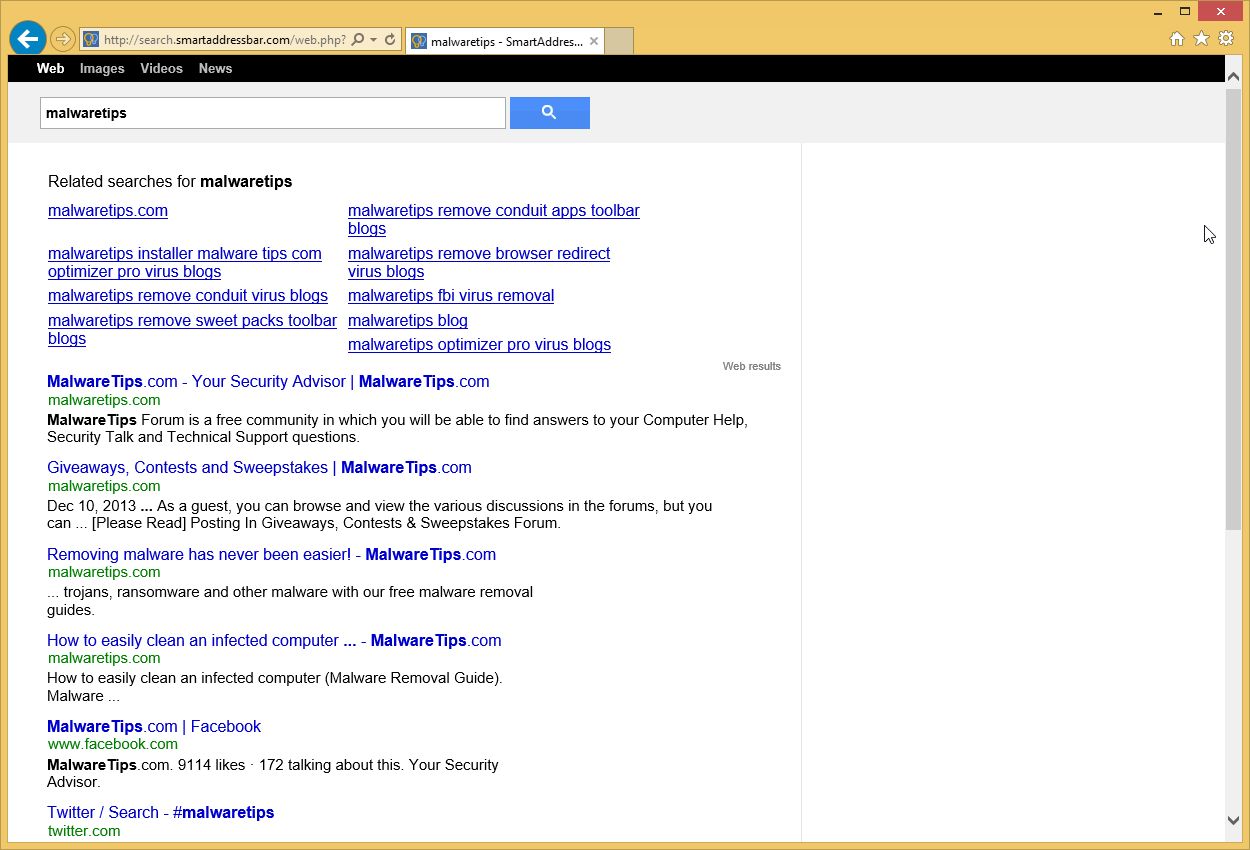The height and width of the screenshot is (850, 1250).
Task: Click the back navigation arrow
Action: pyautogui.click(x=27, y=38)
